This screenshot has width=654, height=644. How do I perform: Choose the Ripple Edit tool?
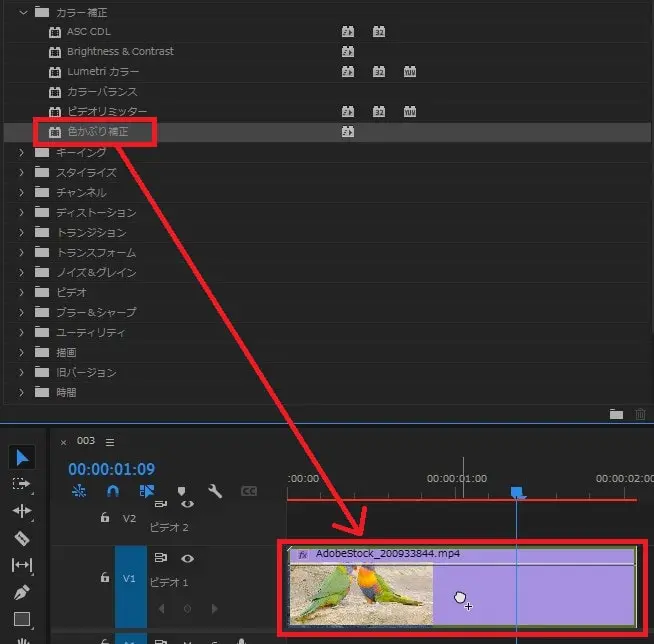[22, 511]
